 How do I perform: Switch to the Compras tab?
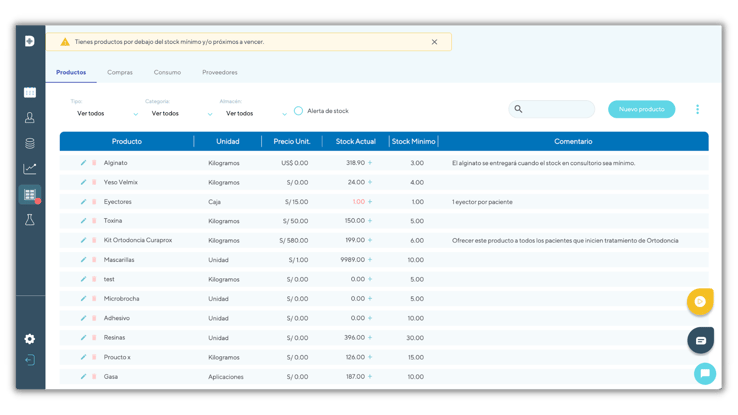pos(120,72)
